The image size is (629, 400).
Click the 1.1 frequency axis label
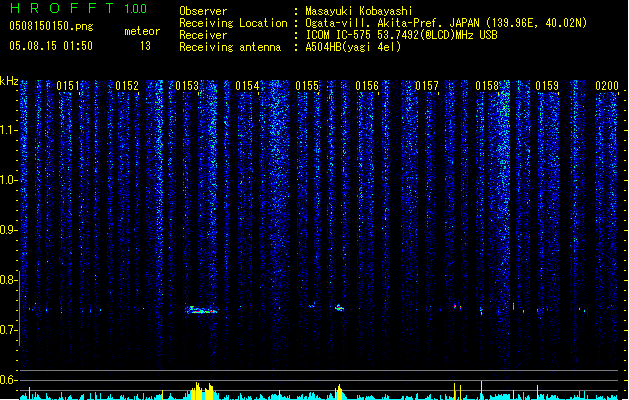pyautogui.click(x=9, y=130)
